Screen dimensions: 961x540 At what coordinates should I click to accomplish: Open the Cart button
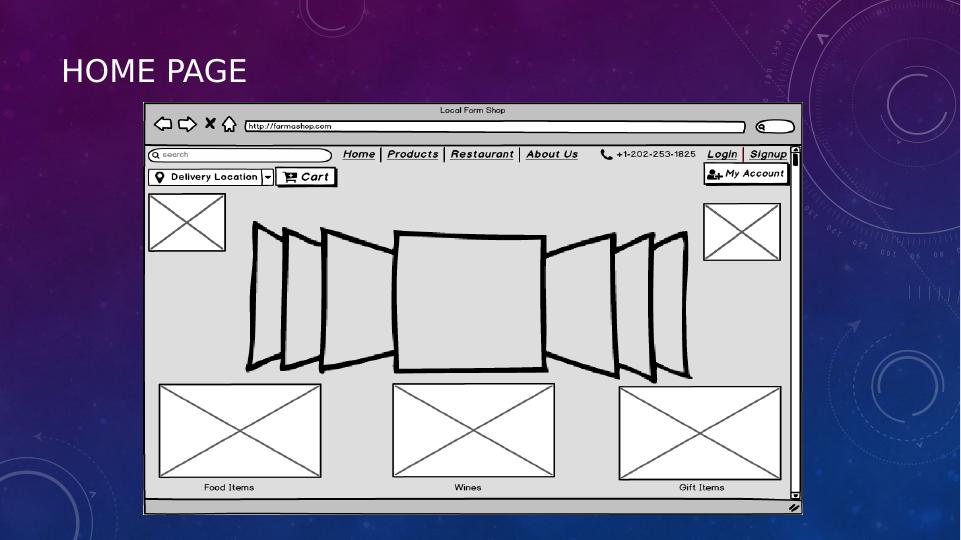[306, 177]
